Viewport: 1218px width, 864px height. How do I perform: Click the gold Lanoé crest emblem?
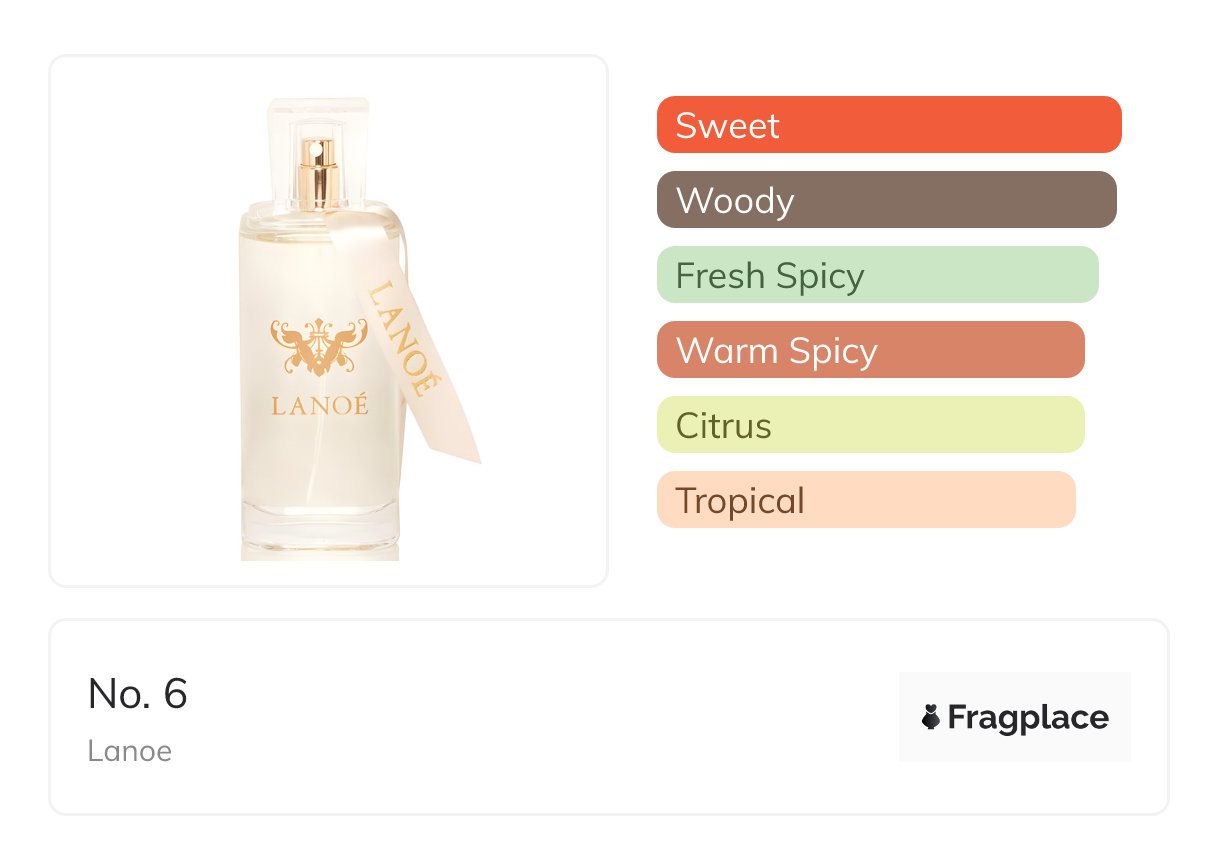pyautogui.click(x=319, y=347)
